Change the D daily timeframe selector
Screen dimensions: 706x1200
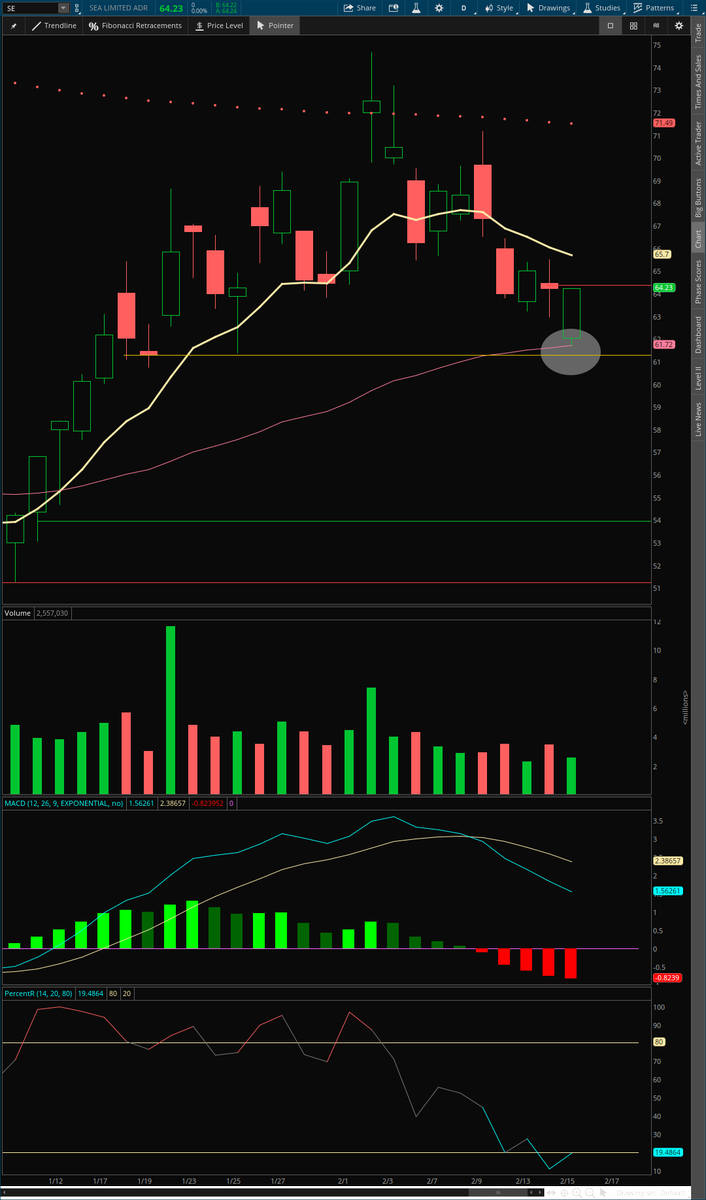point(463,7)
